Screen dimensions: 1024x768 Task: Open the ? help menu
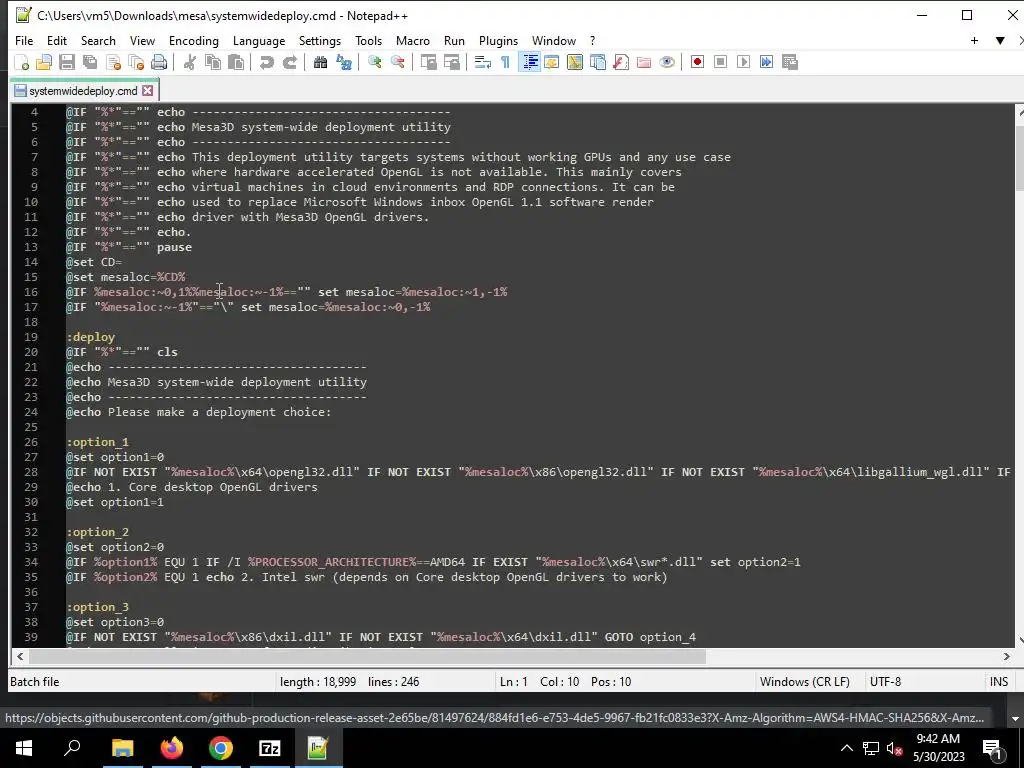tap(592, 40)
